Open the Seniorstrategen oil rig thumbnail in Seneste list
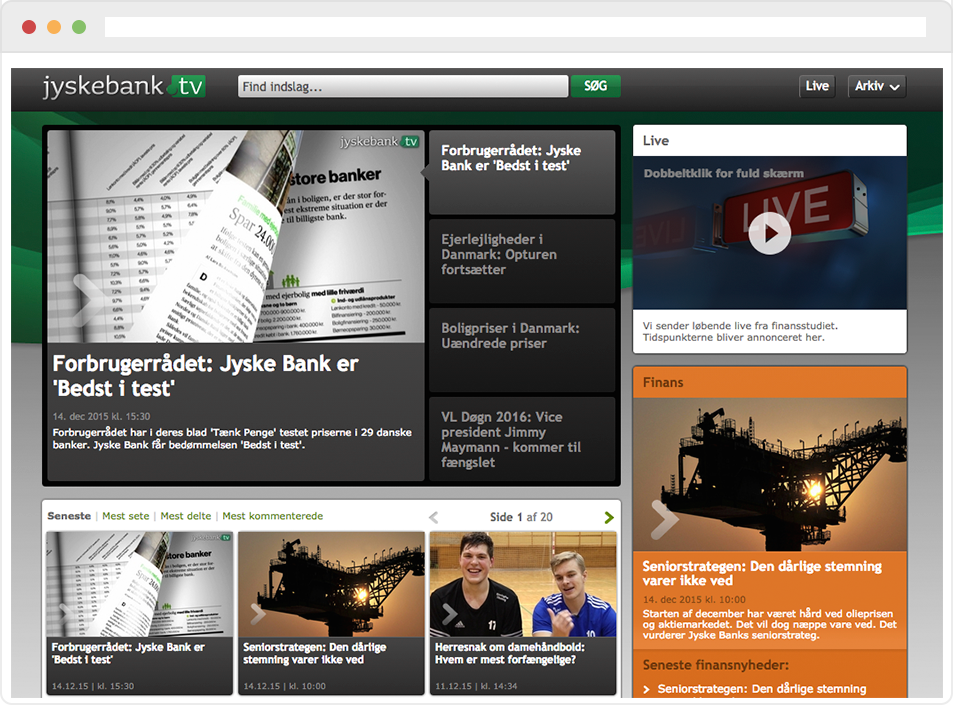The image size is (953, 710). 331,584
